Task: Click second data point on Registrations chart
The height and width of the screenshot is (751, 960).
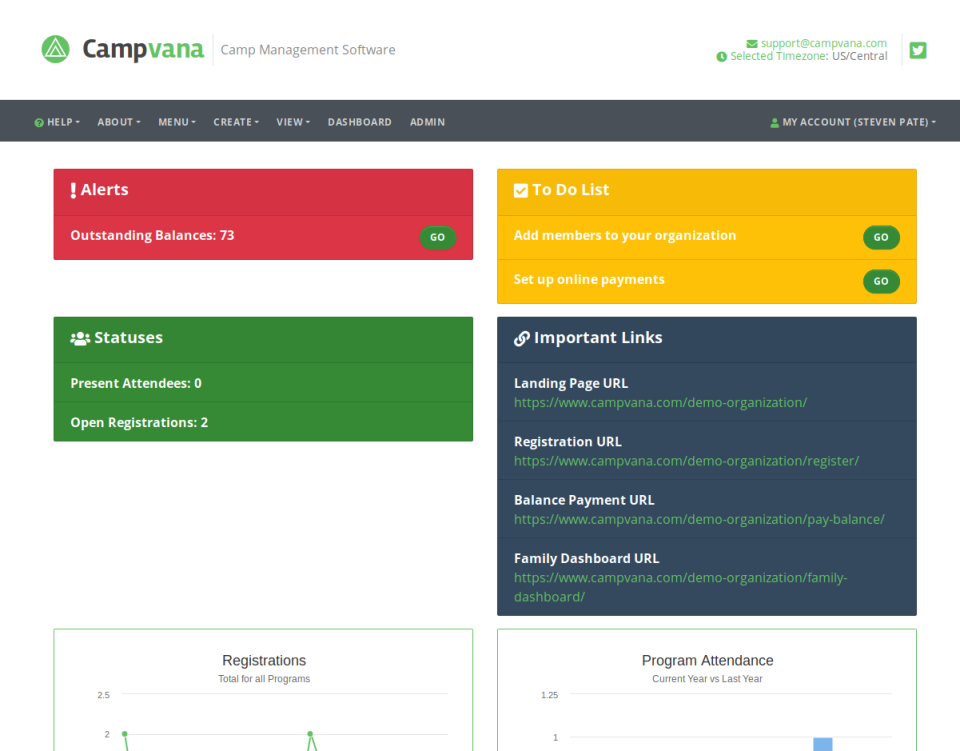Action: coord(310,734)
